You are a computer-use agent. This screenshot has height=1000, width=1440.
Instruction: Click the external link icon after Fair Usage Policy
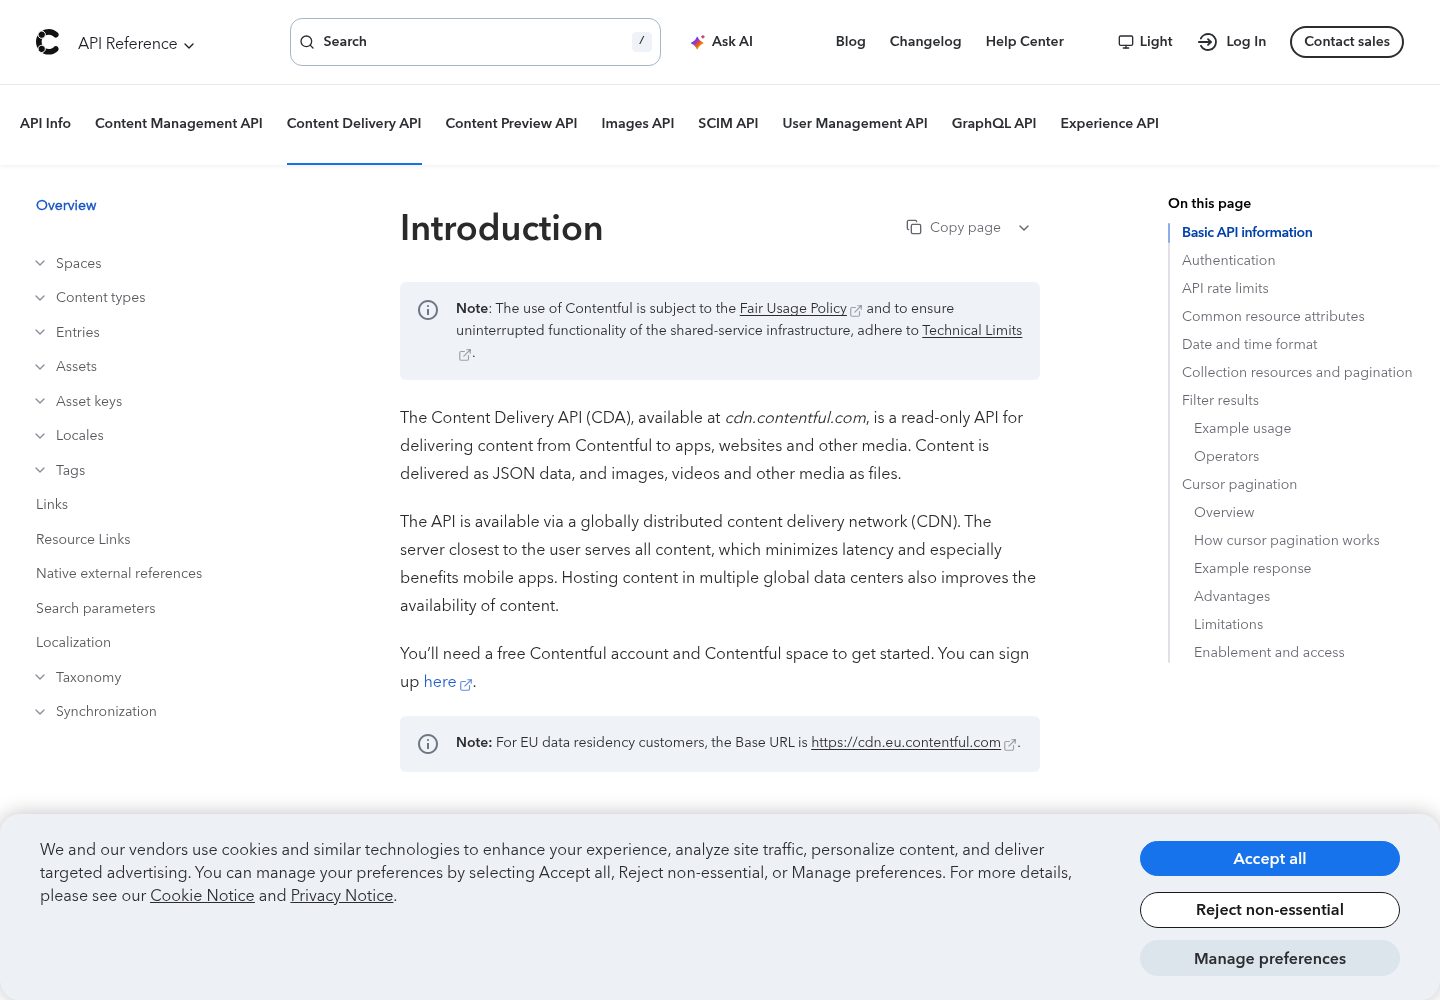(856, 310)
